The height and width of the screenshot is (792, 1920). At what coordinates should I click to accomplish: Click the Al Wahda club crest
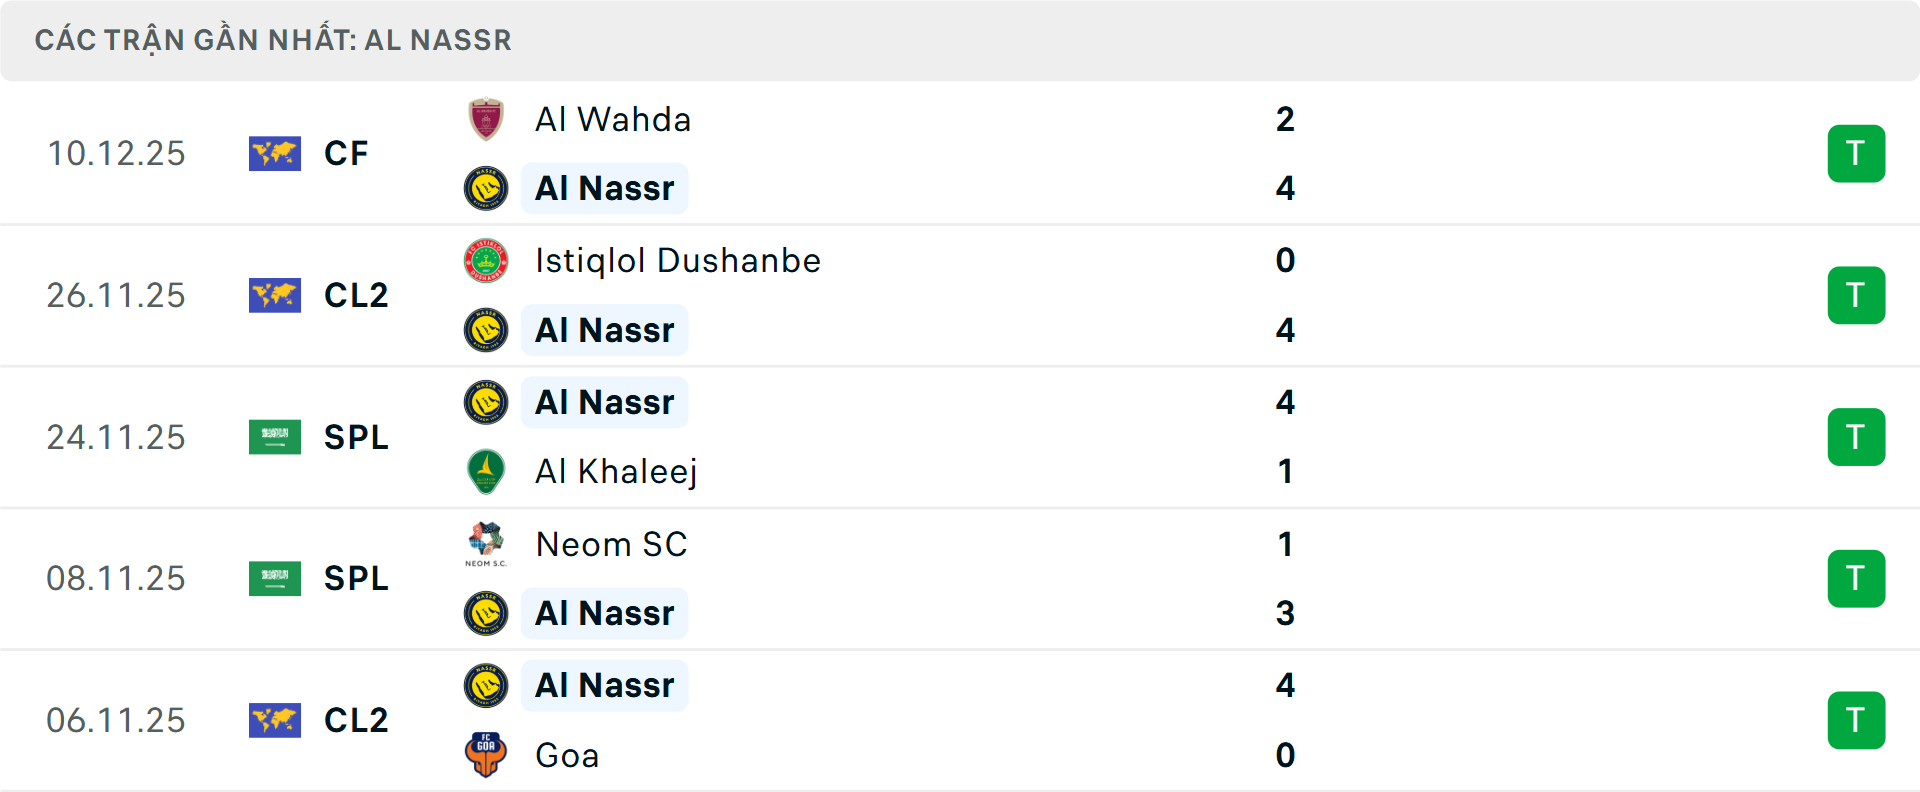(x=486, y=118)
